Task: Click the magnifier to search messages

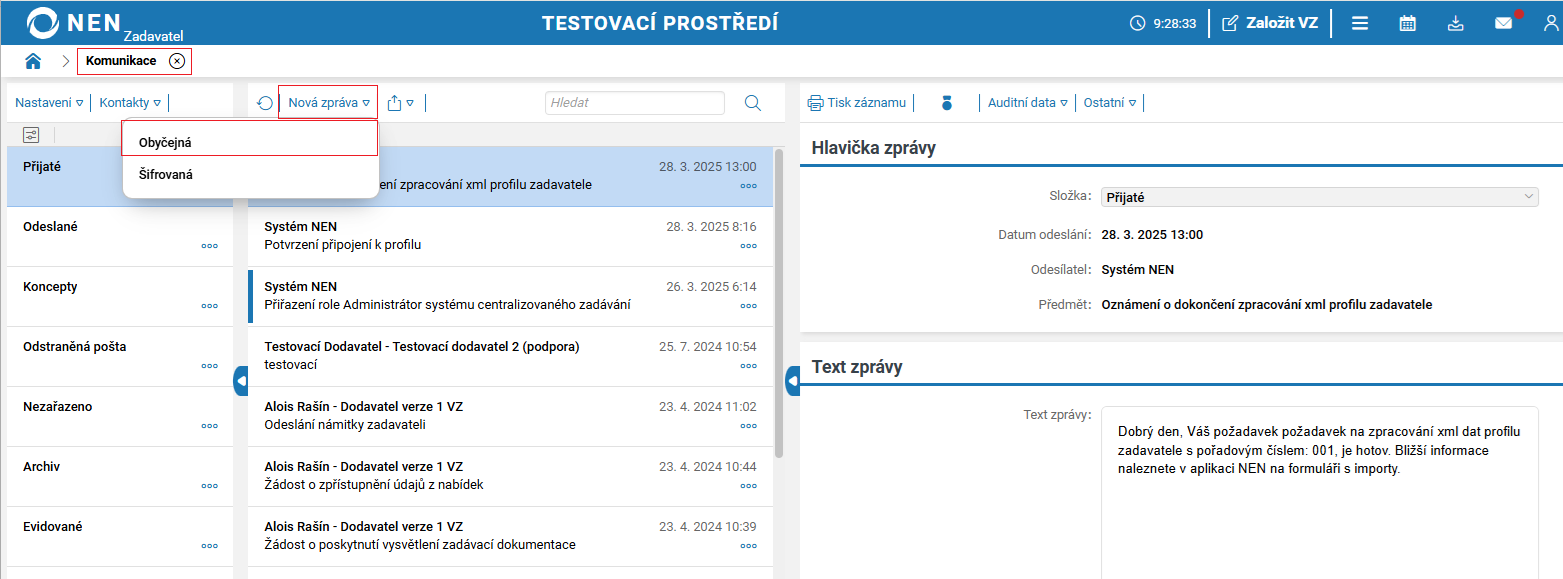Action: [752, 102]
